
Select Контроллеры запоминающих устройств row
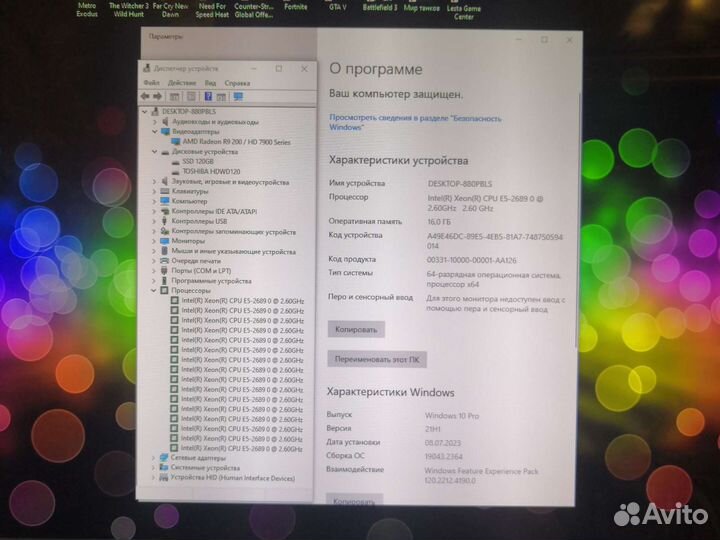point(233,231)
